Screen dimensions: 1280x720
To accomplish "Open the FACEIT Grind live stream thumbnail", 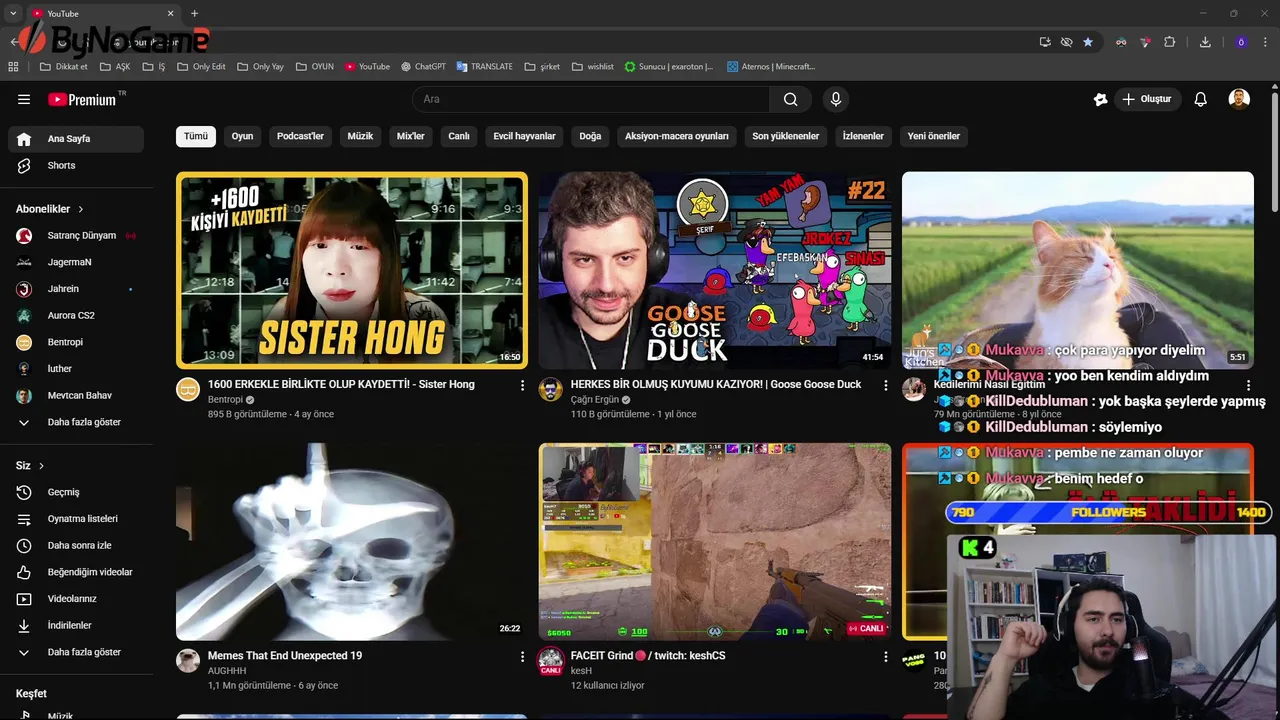I will tap(715, 541).
